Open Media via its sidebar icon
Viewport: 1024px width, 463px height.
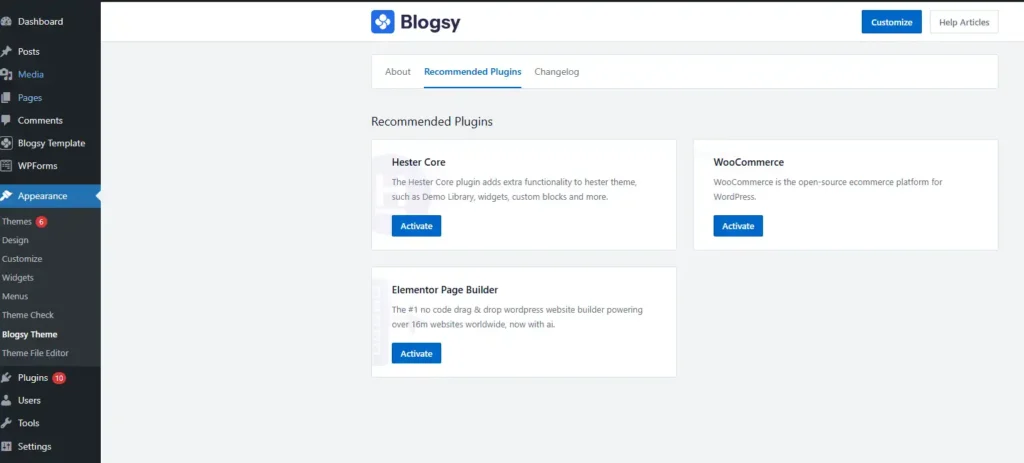[7, 74]
